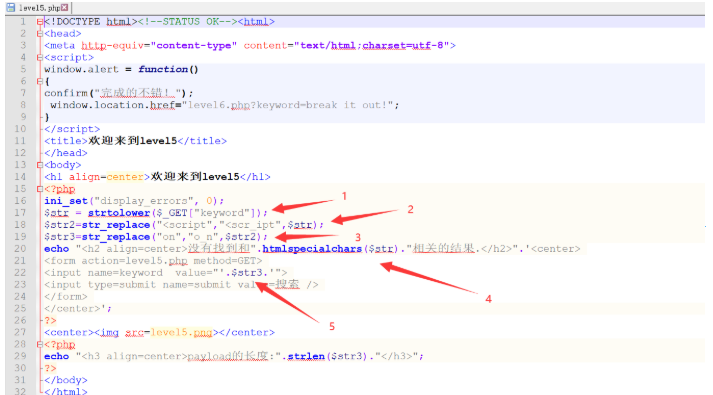This screenshot has width=713, height=395.
Task: Click level5.png in the img tag
Action: coord(181,332)
